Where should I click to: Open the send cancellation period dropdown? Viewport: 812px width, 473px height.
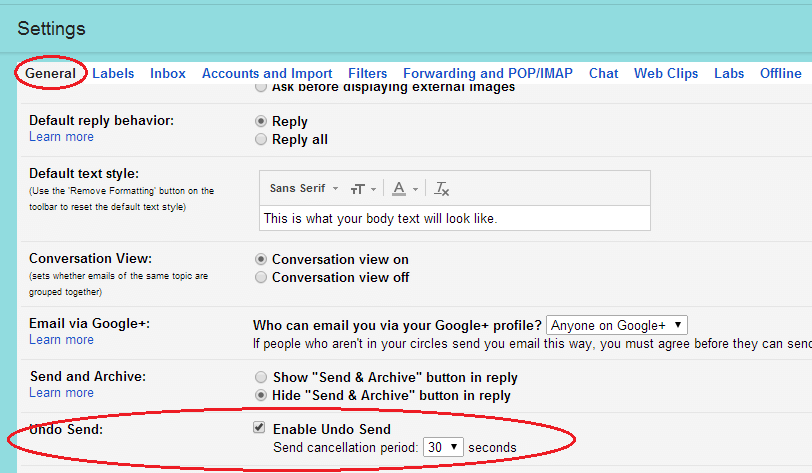coord(442,447)
